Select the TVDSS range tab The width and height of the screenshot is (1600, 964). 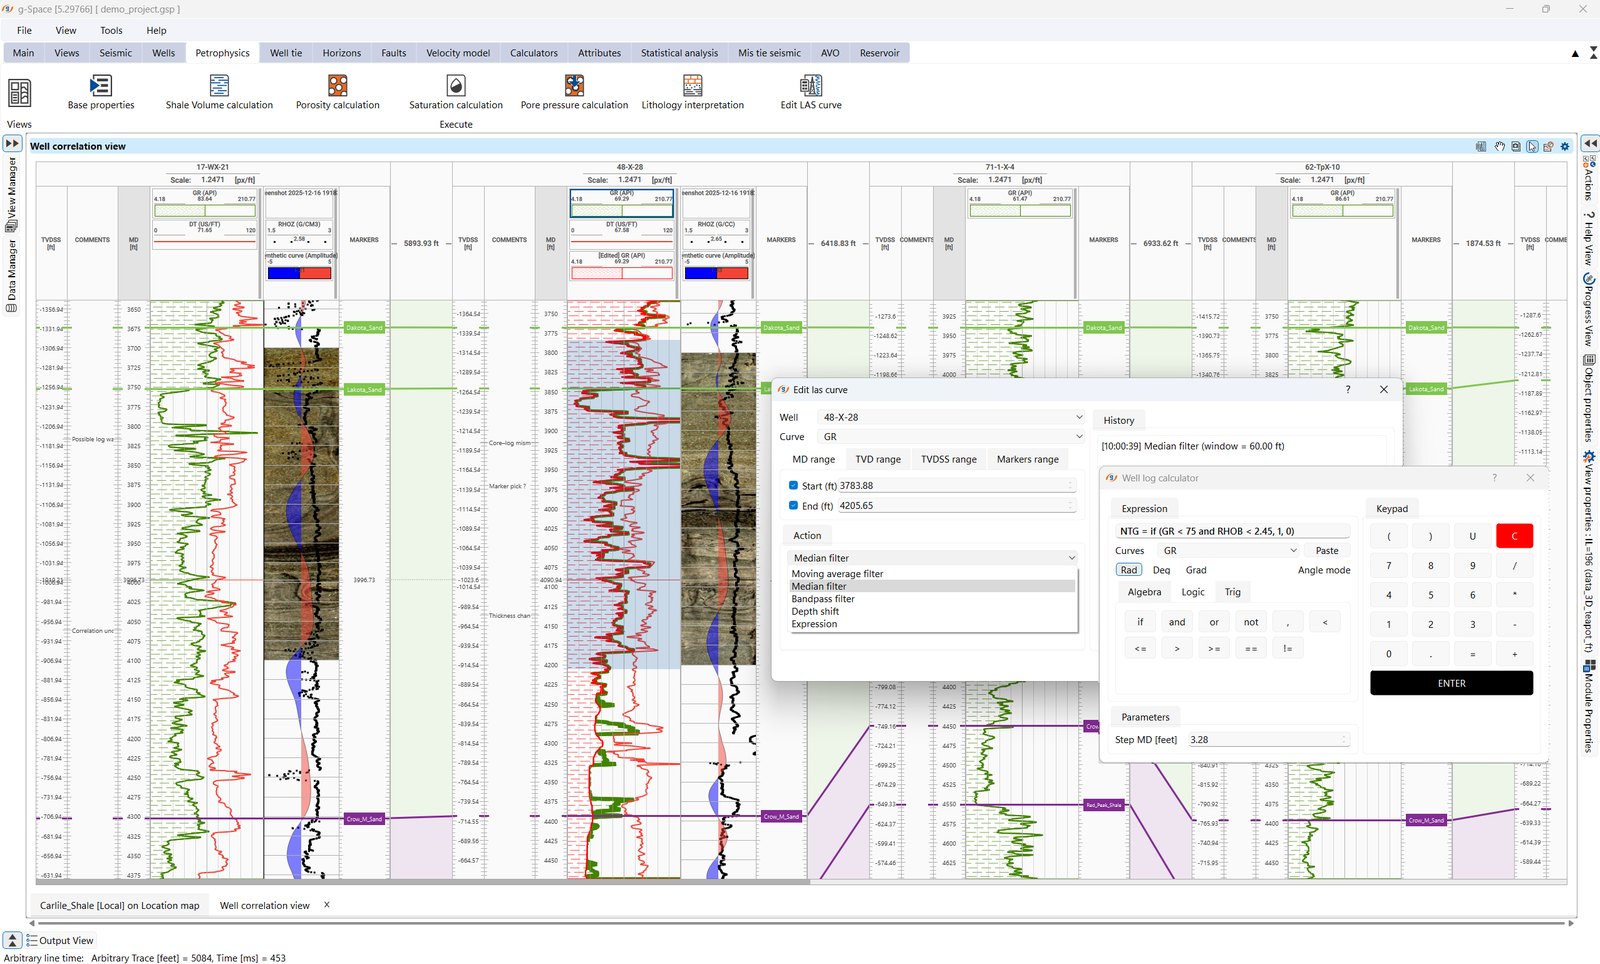(x=948, y=459)
